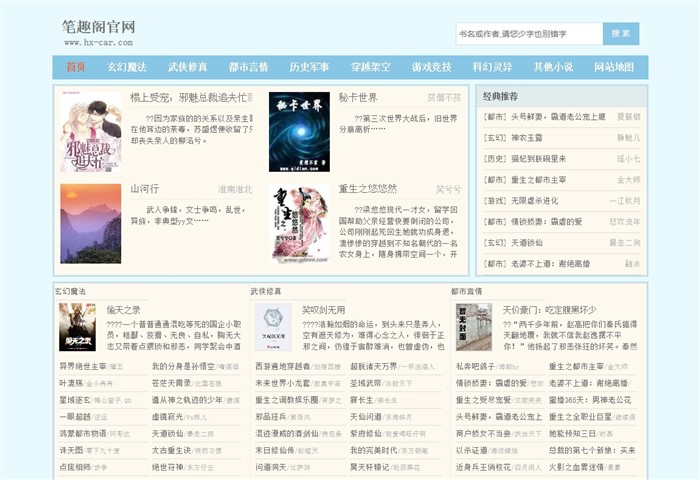The image size is (700, 480).
Task: Open the 科幻灵异 nav tab
Action: coord(492,67)
